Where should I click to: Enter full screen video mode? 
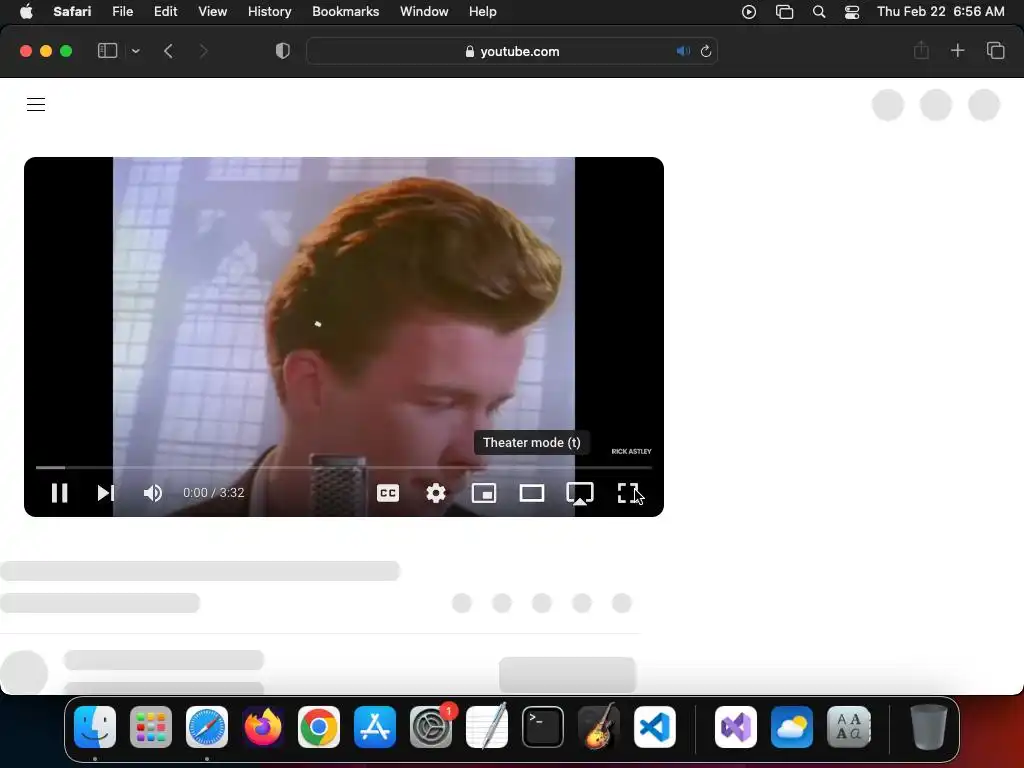click(628, 493)
